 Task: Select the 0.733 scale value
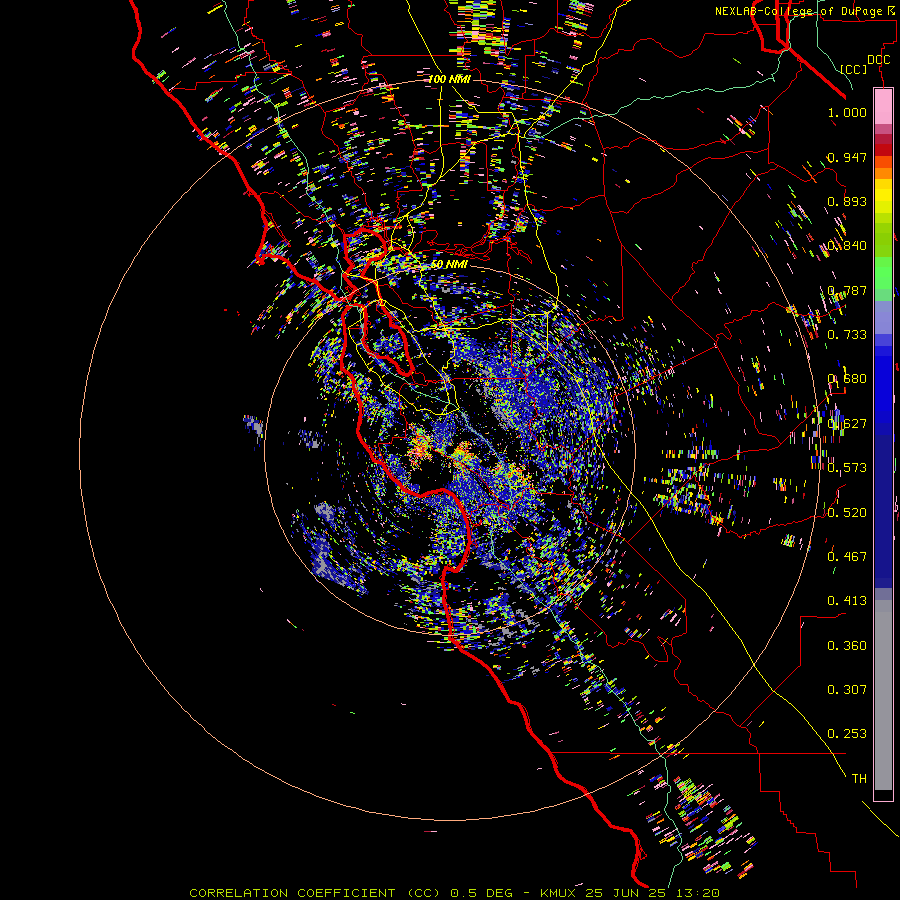point(847,335)
